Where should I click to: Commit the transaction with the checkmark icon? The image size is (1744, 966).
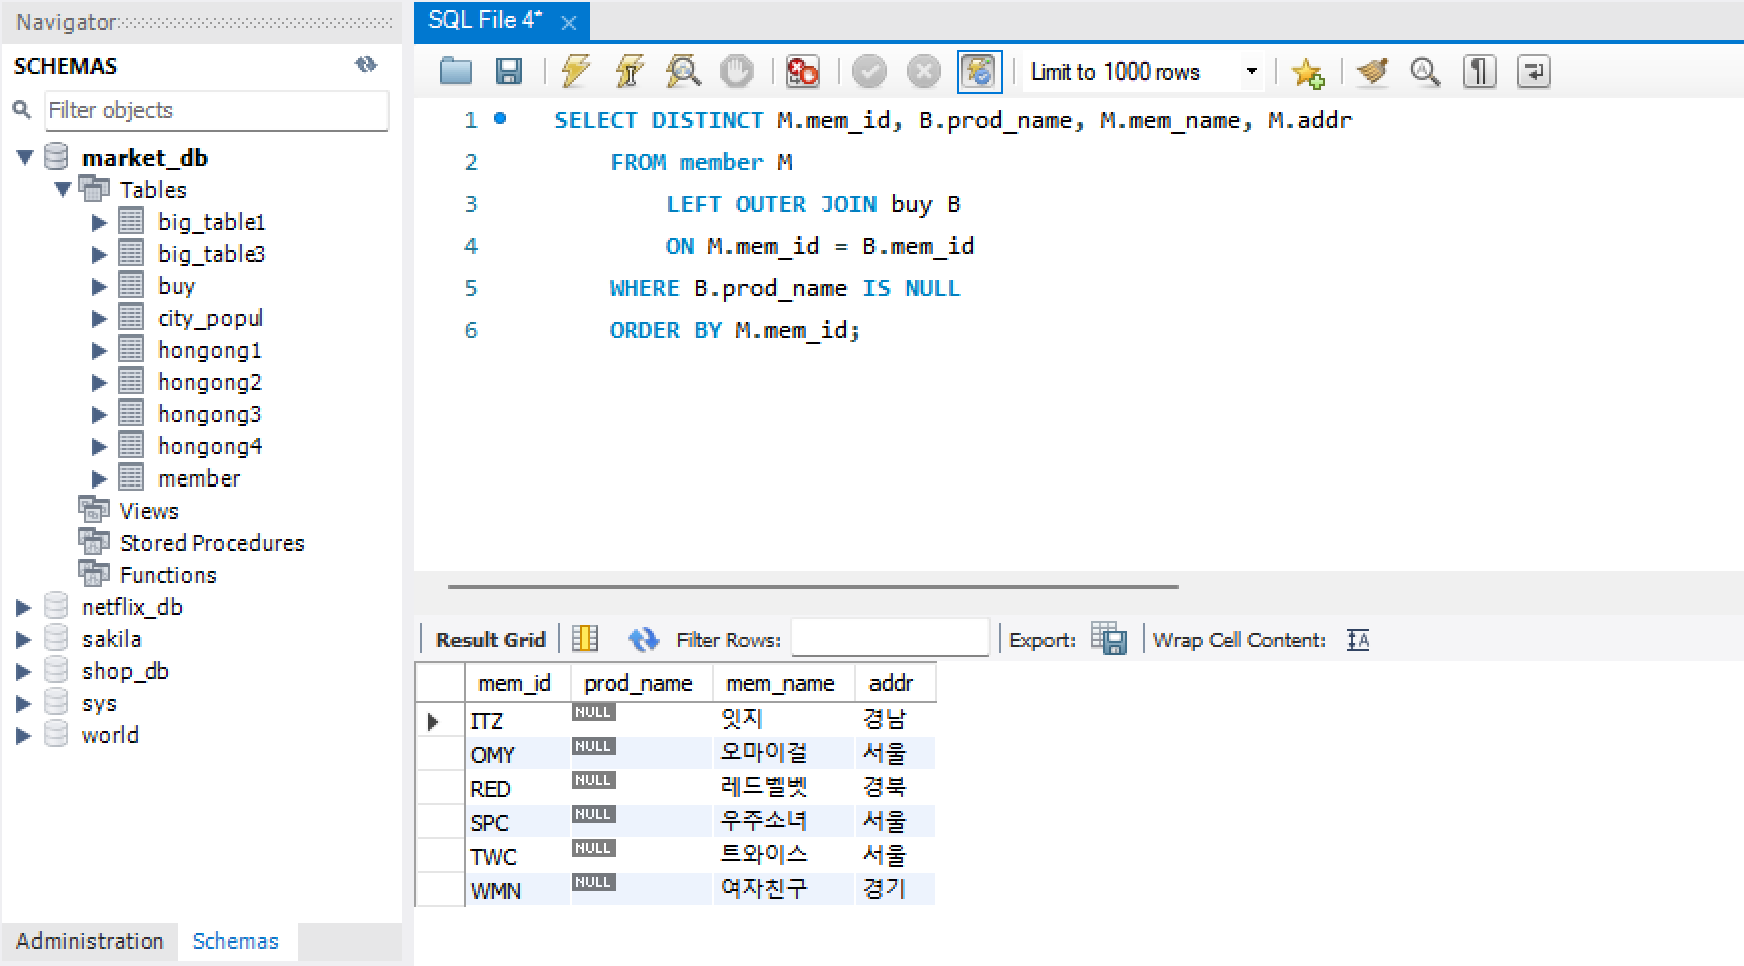[869, 71]
